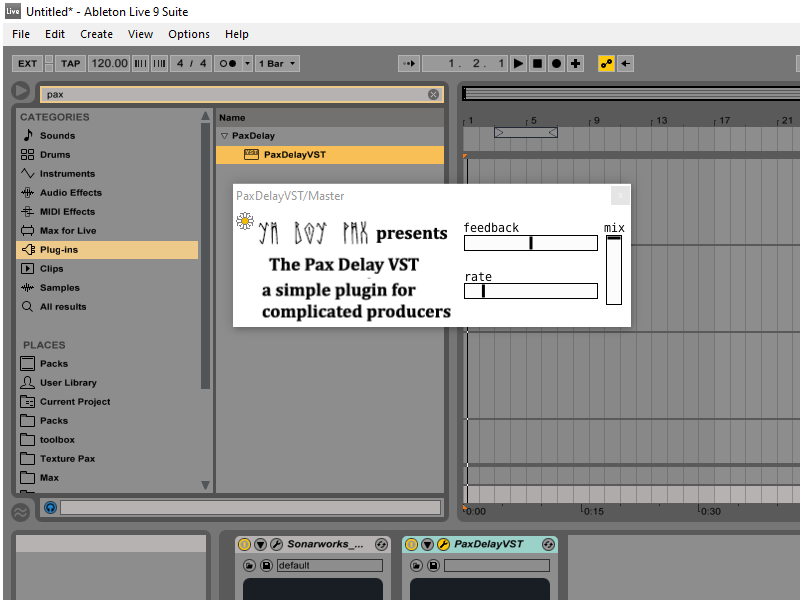This screenshot has width=800, height=600.
Task: Adjust the feedback slider
Action: (531, 243)
